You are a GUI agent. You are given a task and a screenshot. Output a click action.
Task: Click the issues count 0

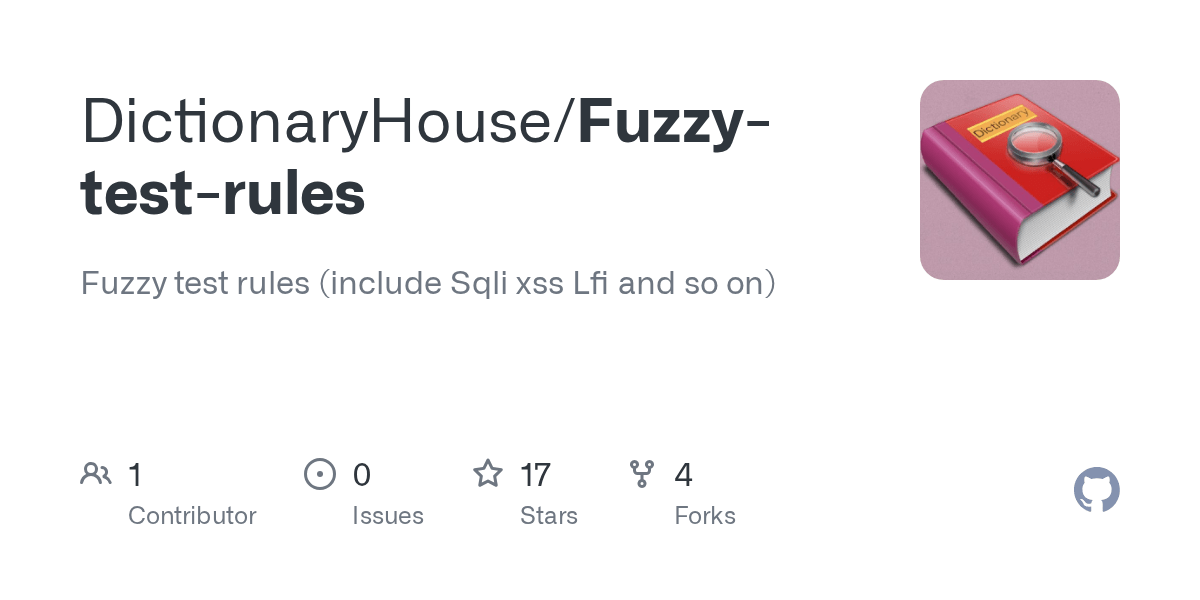click(361, 474)
